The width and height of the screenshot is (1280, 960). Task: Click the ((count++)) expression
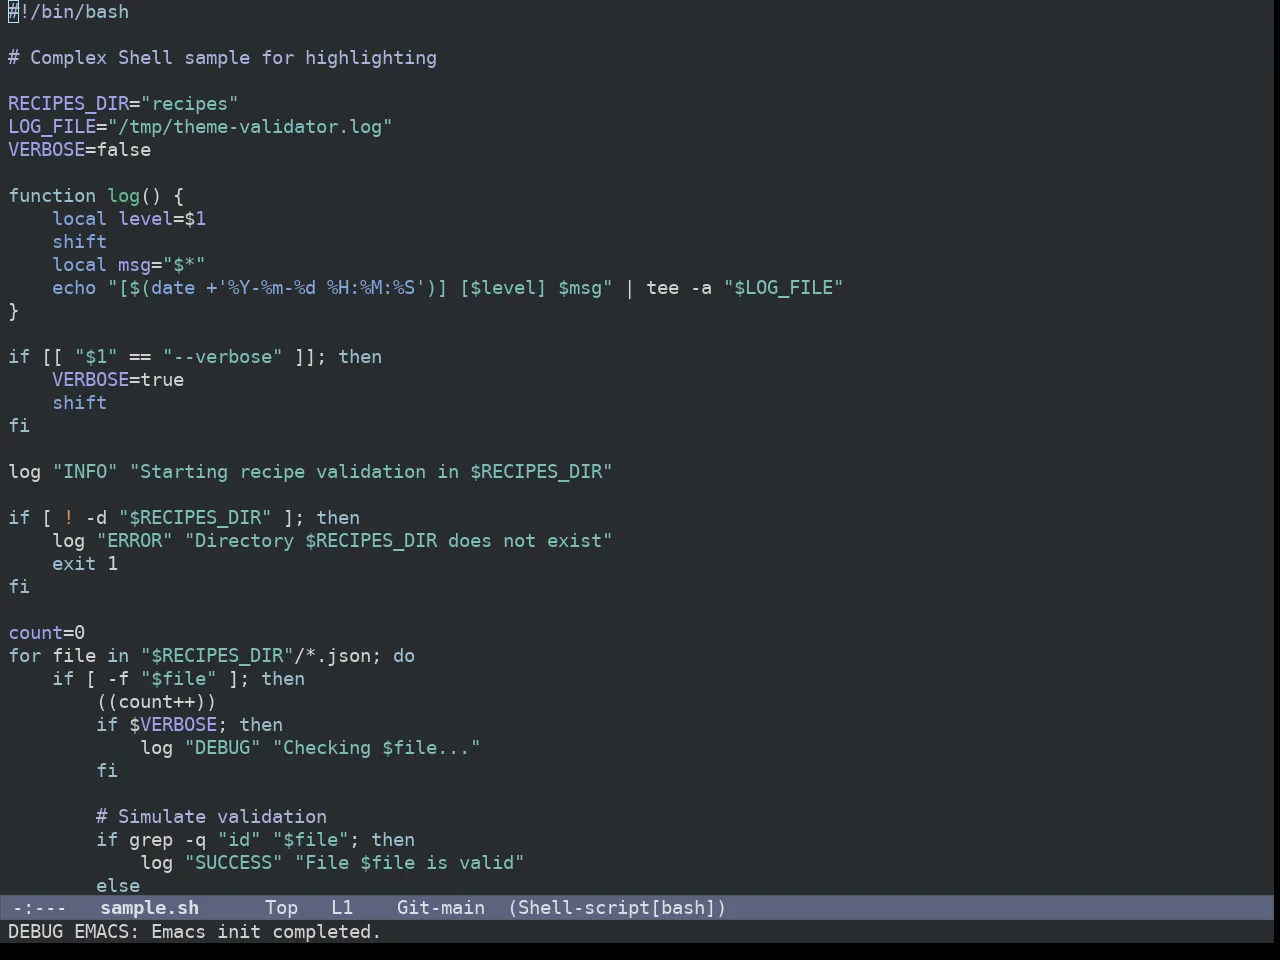[156, 702]
